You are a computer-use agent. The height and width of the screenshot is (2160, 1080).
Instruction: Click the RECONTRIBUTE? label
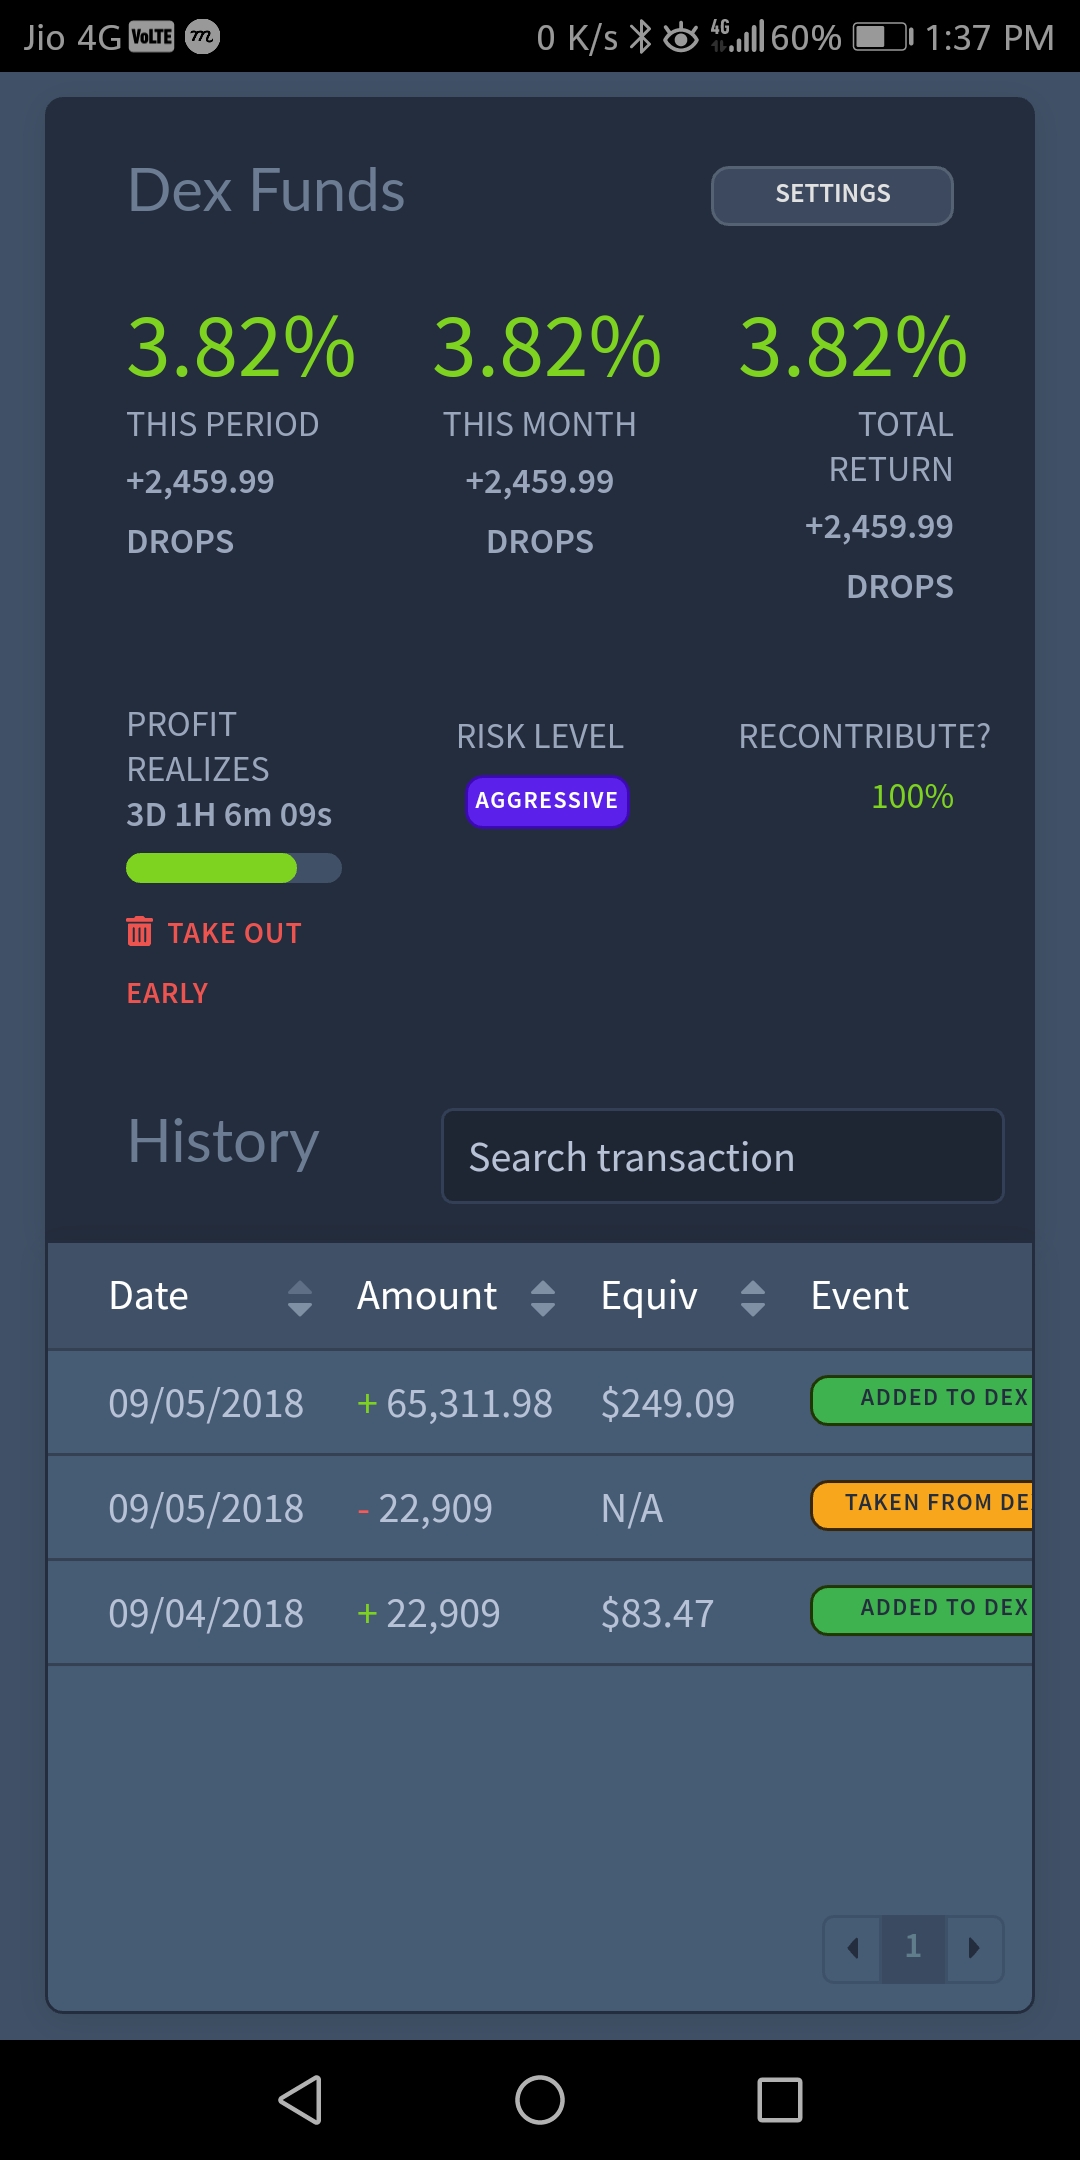[865, 737]
